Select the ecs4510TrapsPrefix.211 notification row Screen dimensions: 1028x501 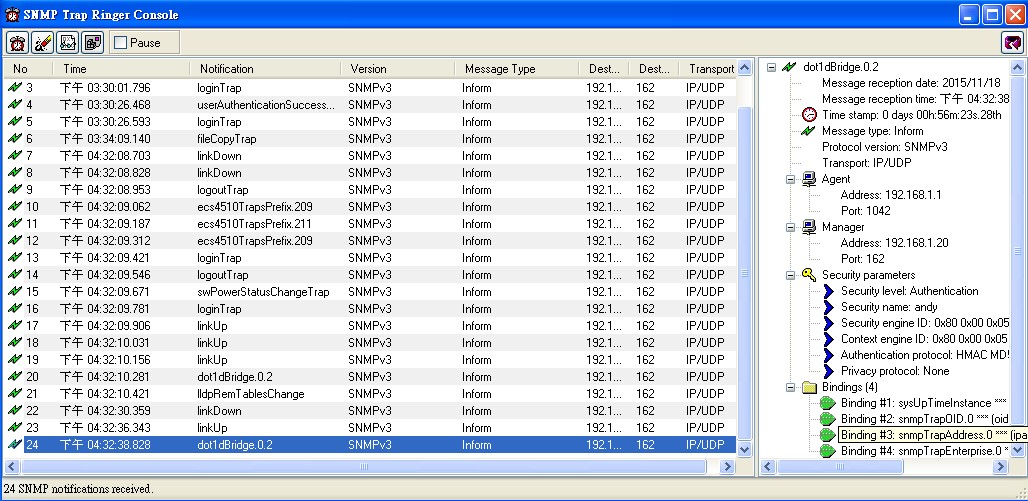pyautogui.click(x=370, y=224)
